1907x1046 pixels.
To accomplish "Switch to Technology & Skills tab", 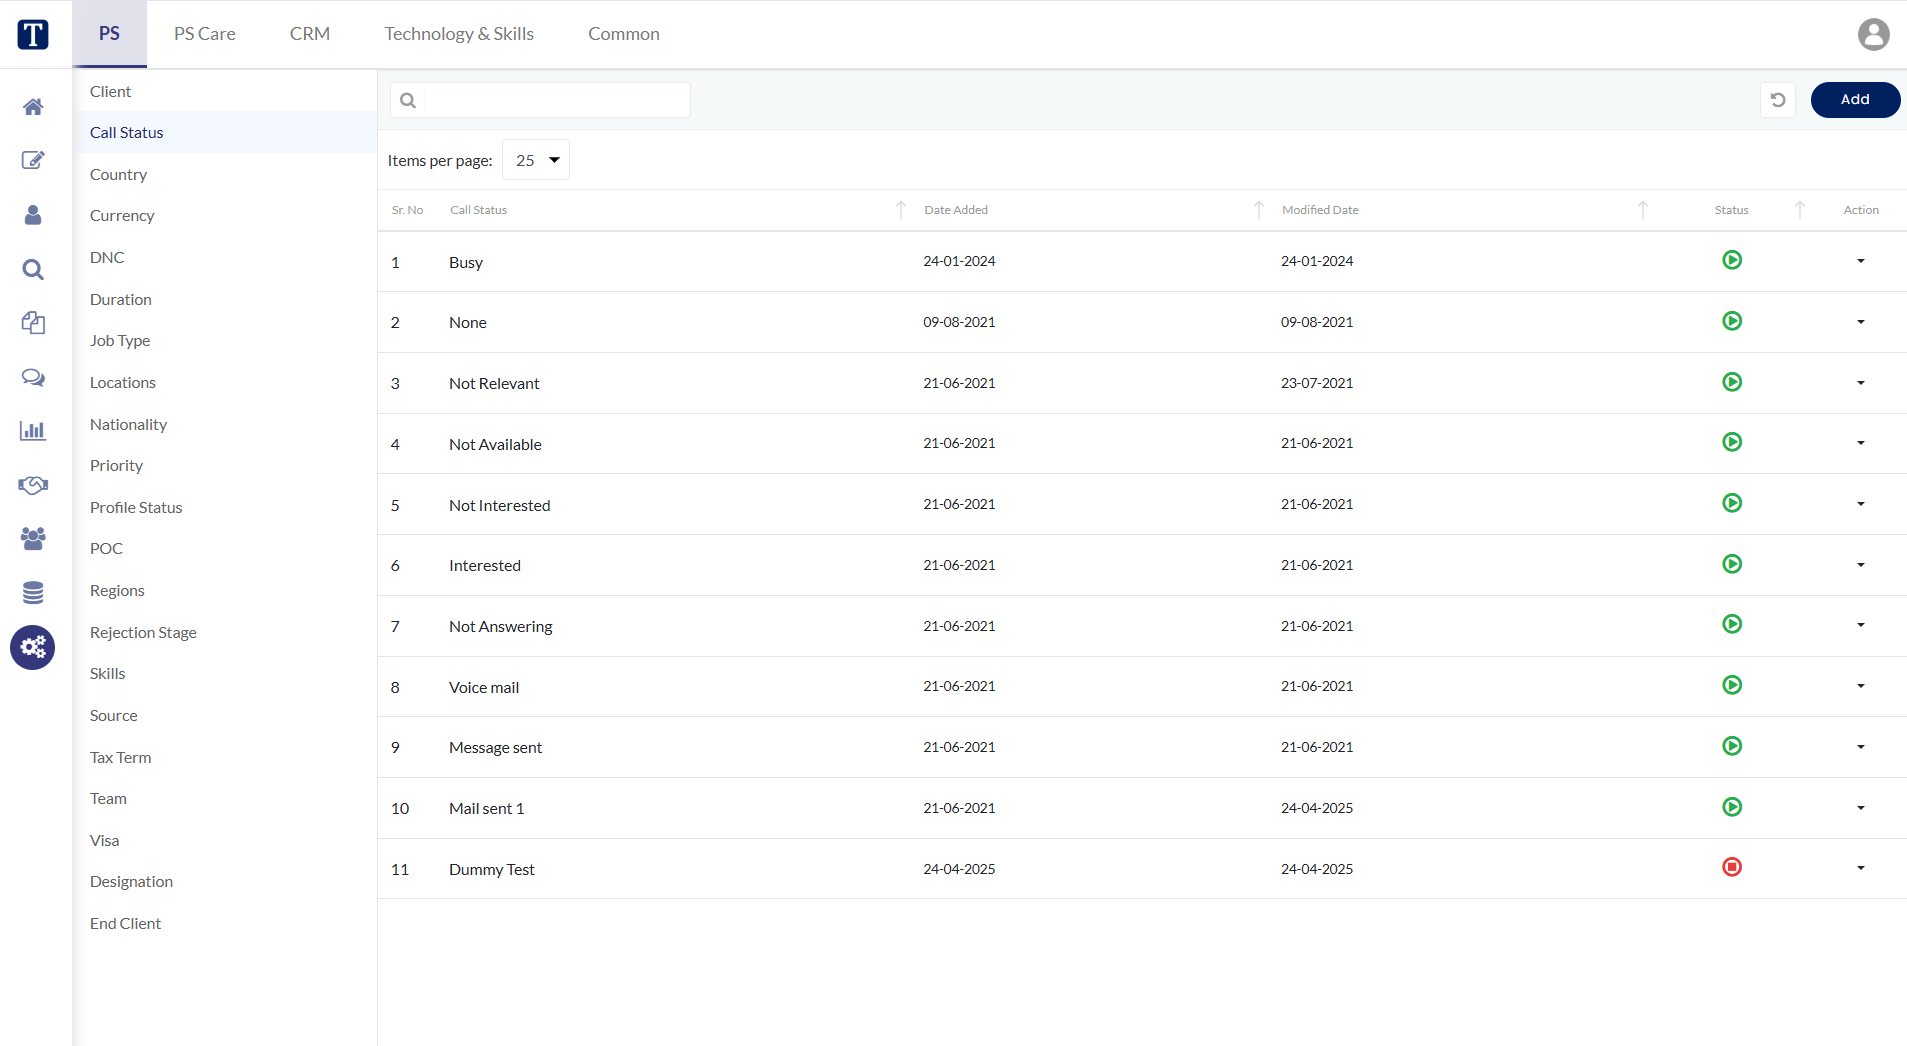I will click(459, 34).
